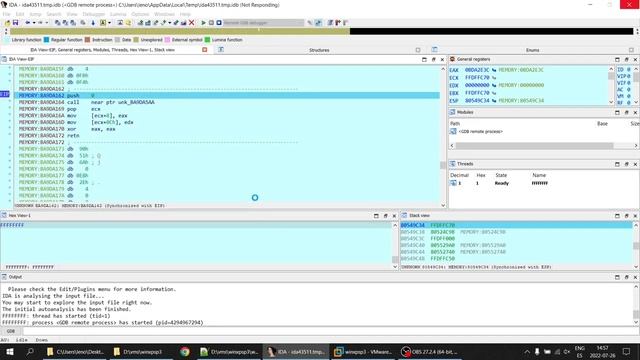
Task: Click the Jump forward arrow icon
Action: (40, 23)
